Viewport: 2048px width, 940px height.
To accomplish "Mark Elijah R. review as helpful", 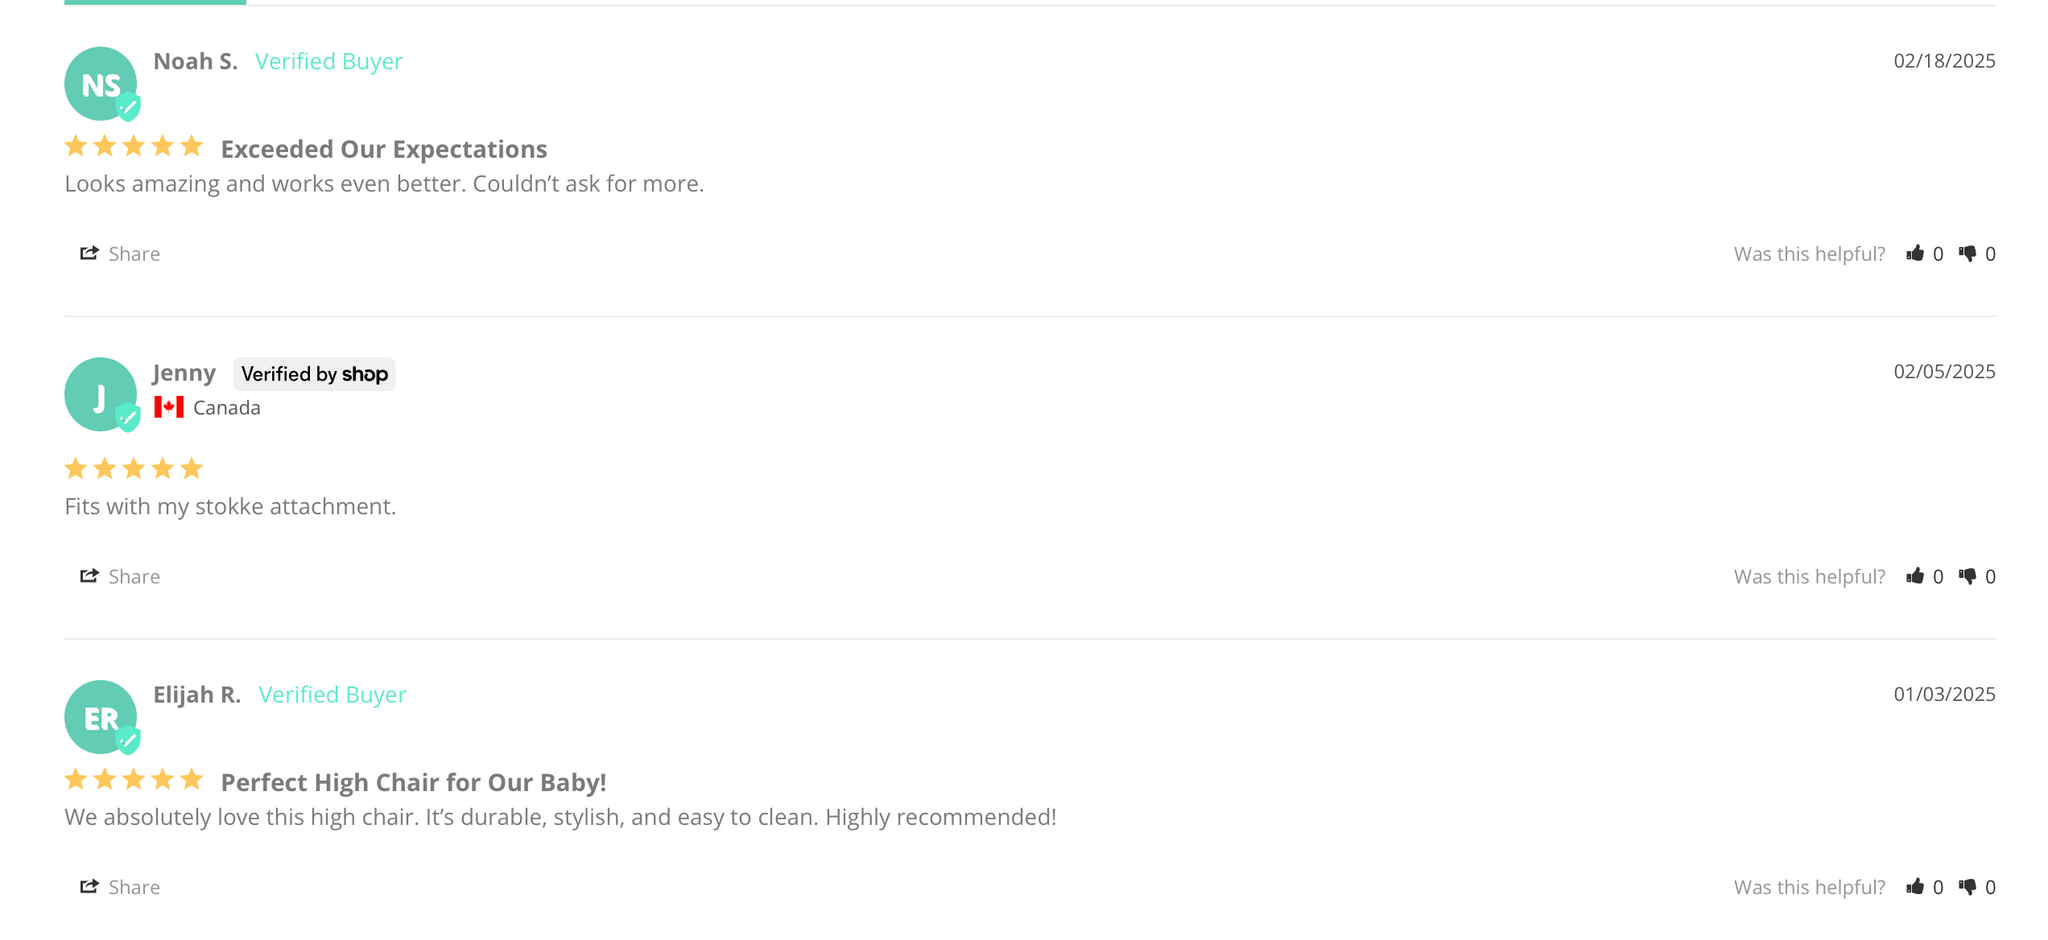I will (x=1915, y=887).
